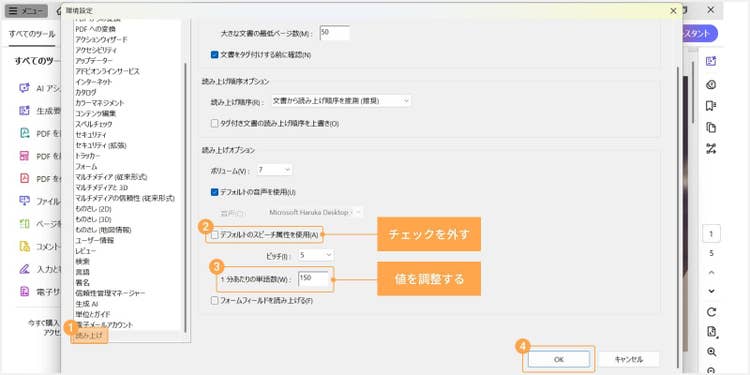
Task: Enable フォームフィールドを読み上げる checkbox
Action: click(x=214, y=301)
